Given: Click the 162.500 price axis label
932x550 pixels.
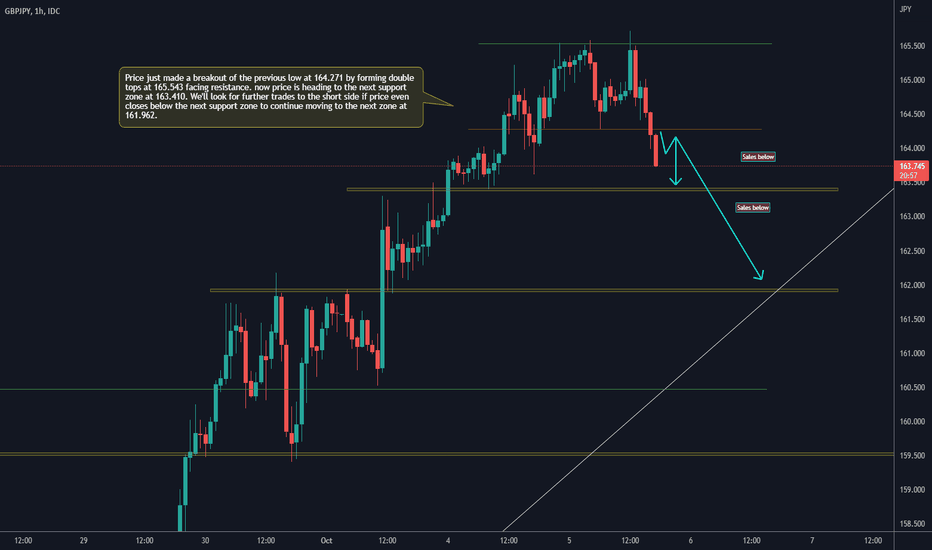Looking at the screenshot, I should pos(912,251).
